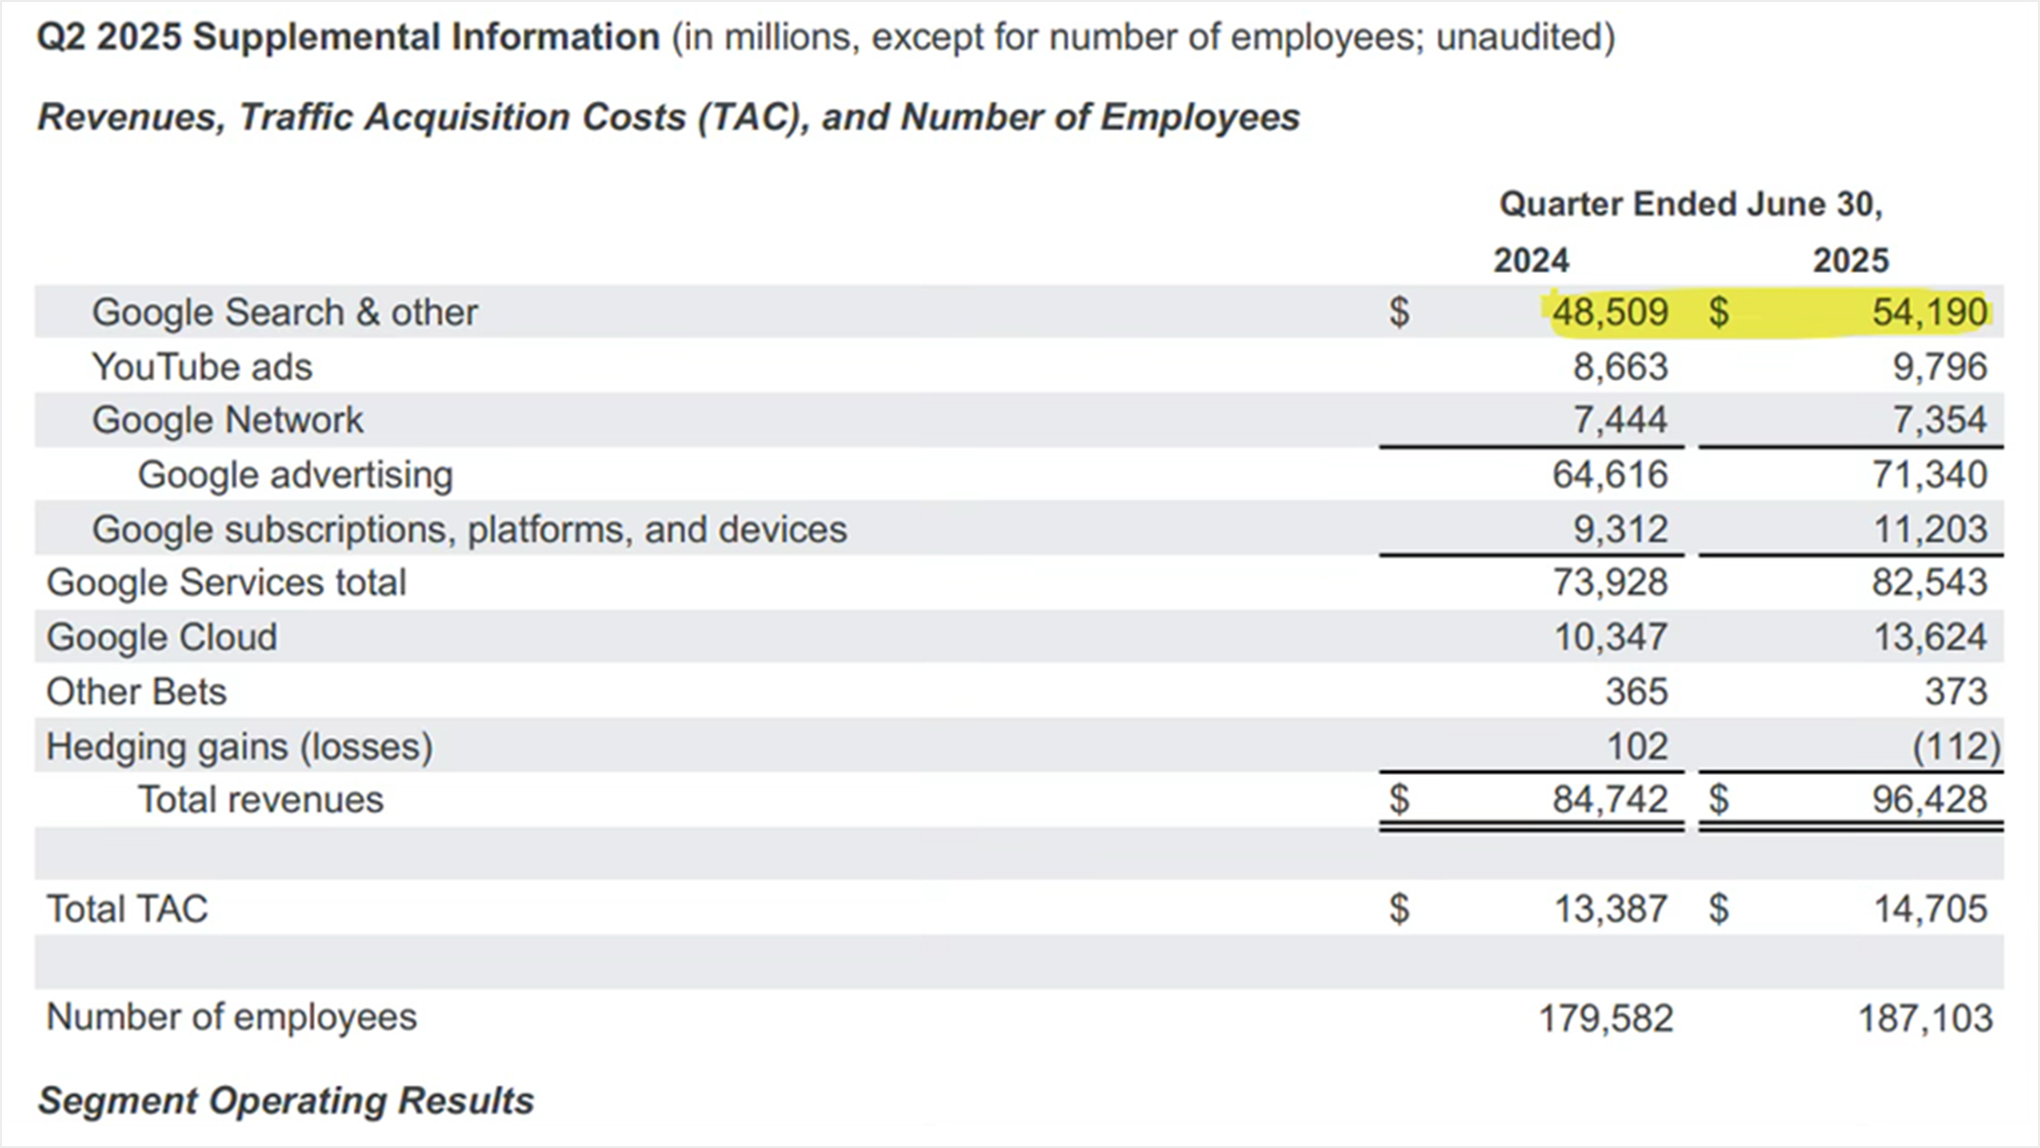Select the highlighted 48,509 value
Screen dimensions: 2040x1148
tap(1610, 312)
